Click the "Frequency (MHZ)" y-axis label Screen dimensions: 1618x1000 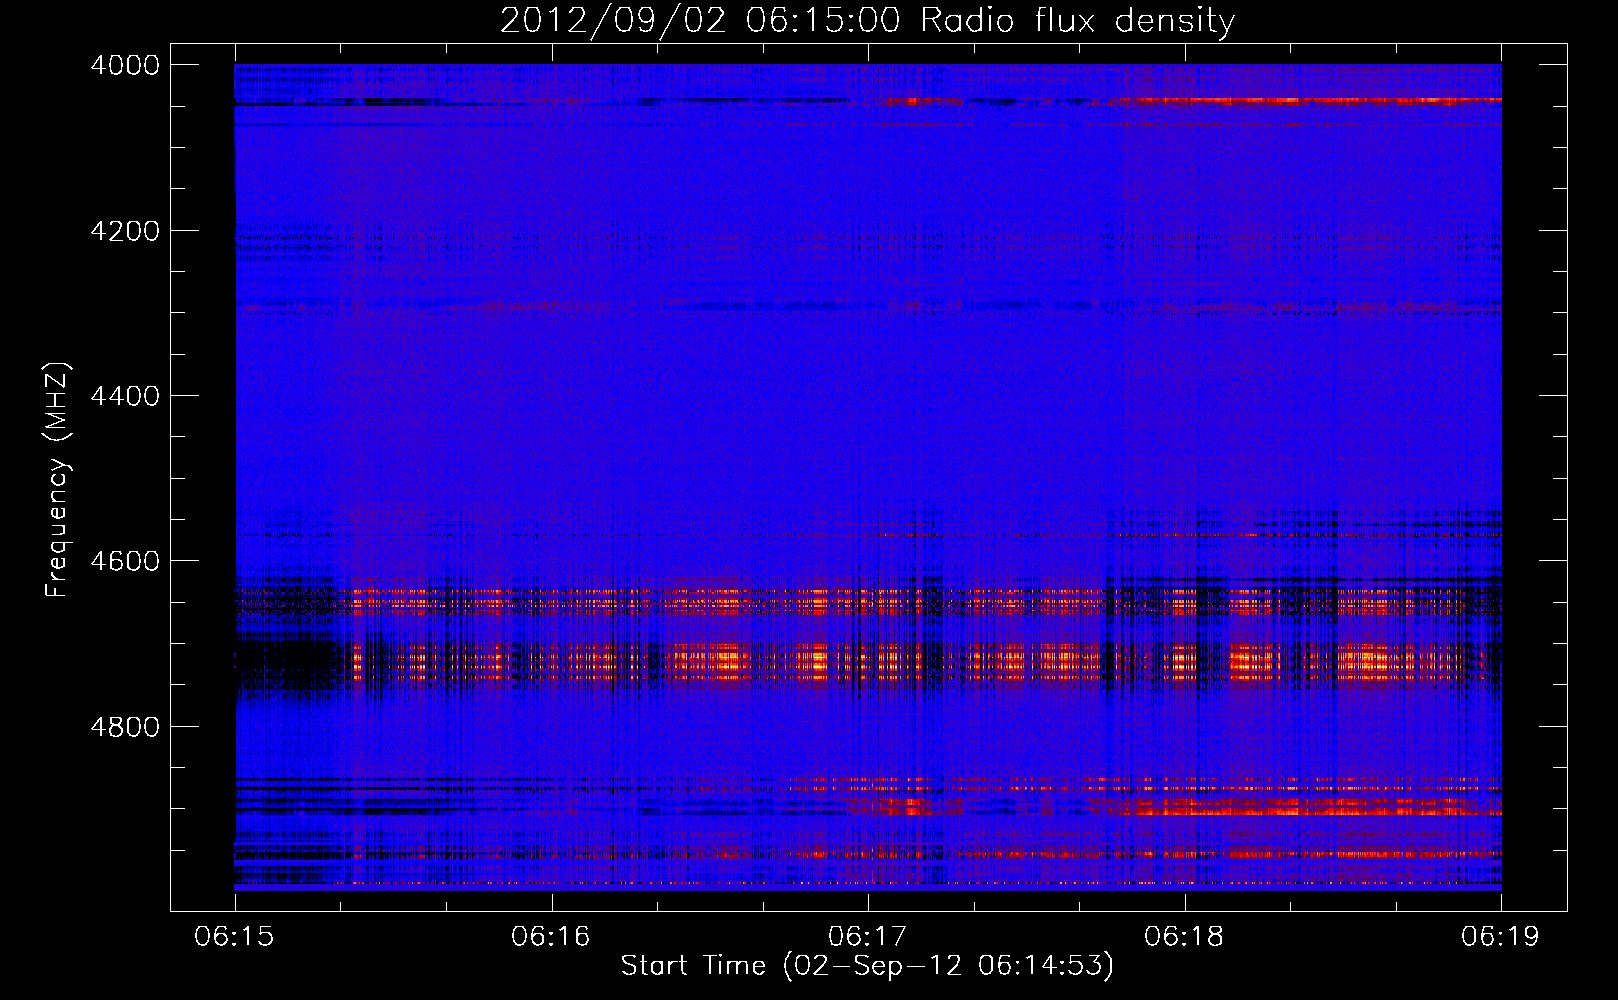click(x=57, y=480)
